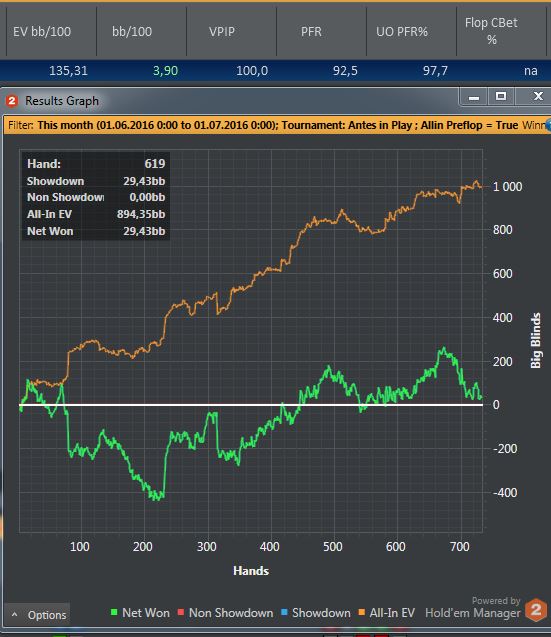The height and width of the screenshot is (637, 551).
Task: Click the Big Blinds axis label
Action: 536,340
